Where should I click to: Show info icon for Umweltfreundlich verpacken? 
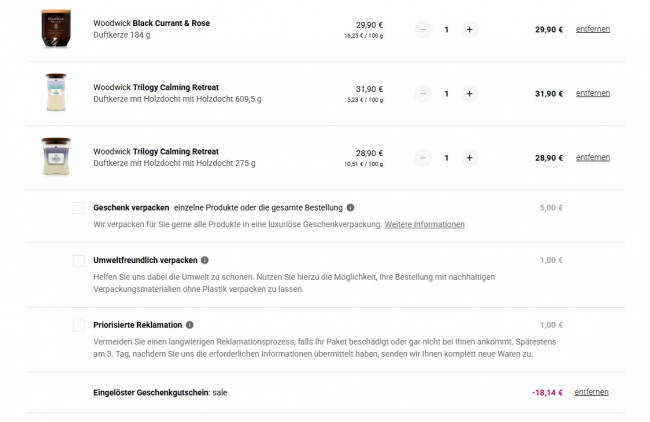205,260
